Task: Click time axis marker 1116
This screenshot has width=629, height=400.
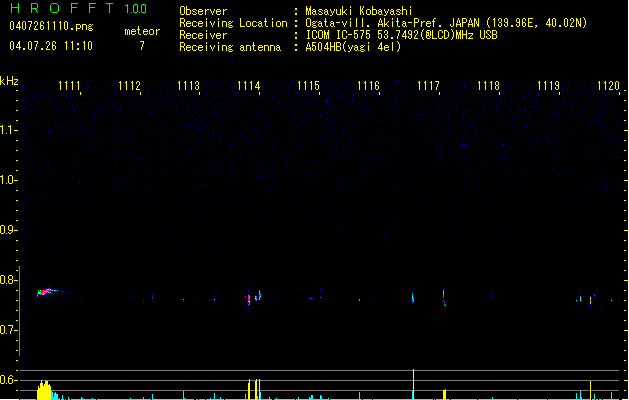Action: (368, 85)
